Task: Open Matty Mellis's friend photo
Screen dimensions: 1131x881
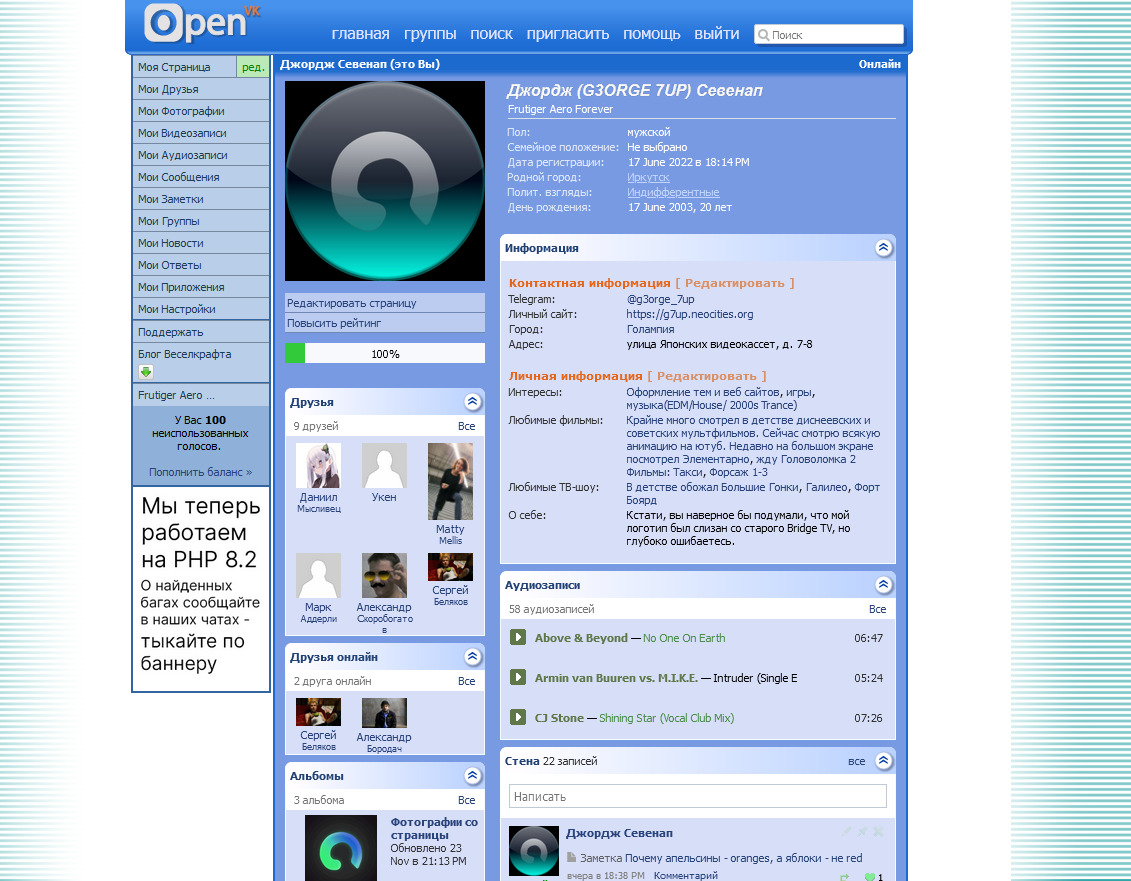Action: 450,481
